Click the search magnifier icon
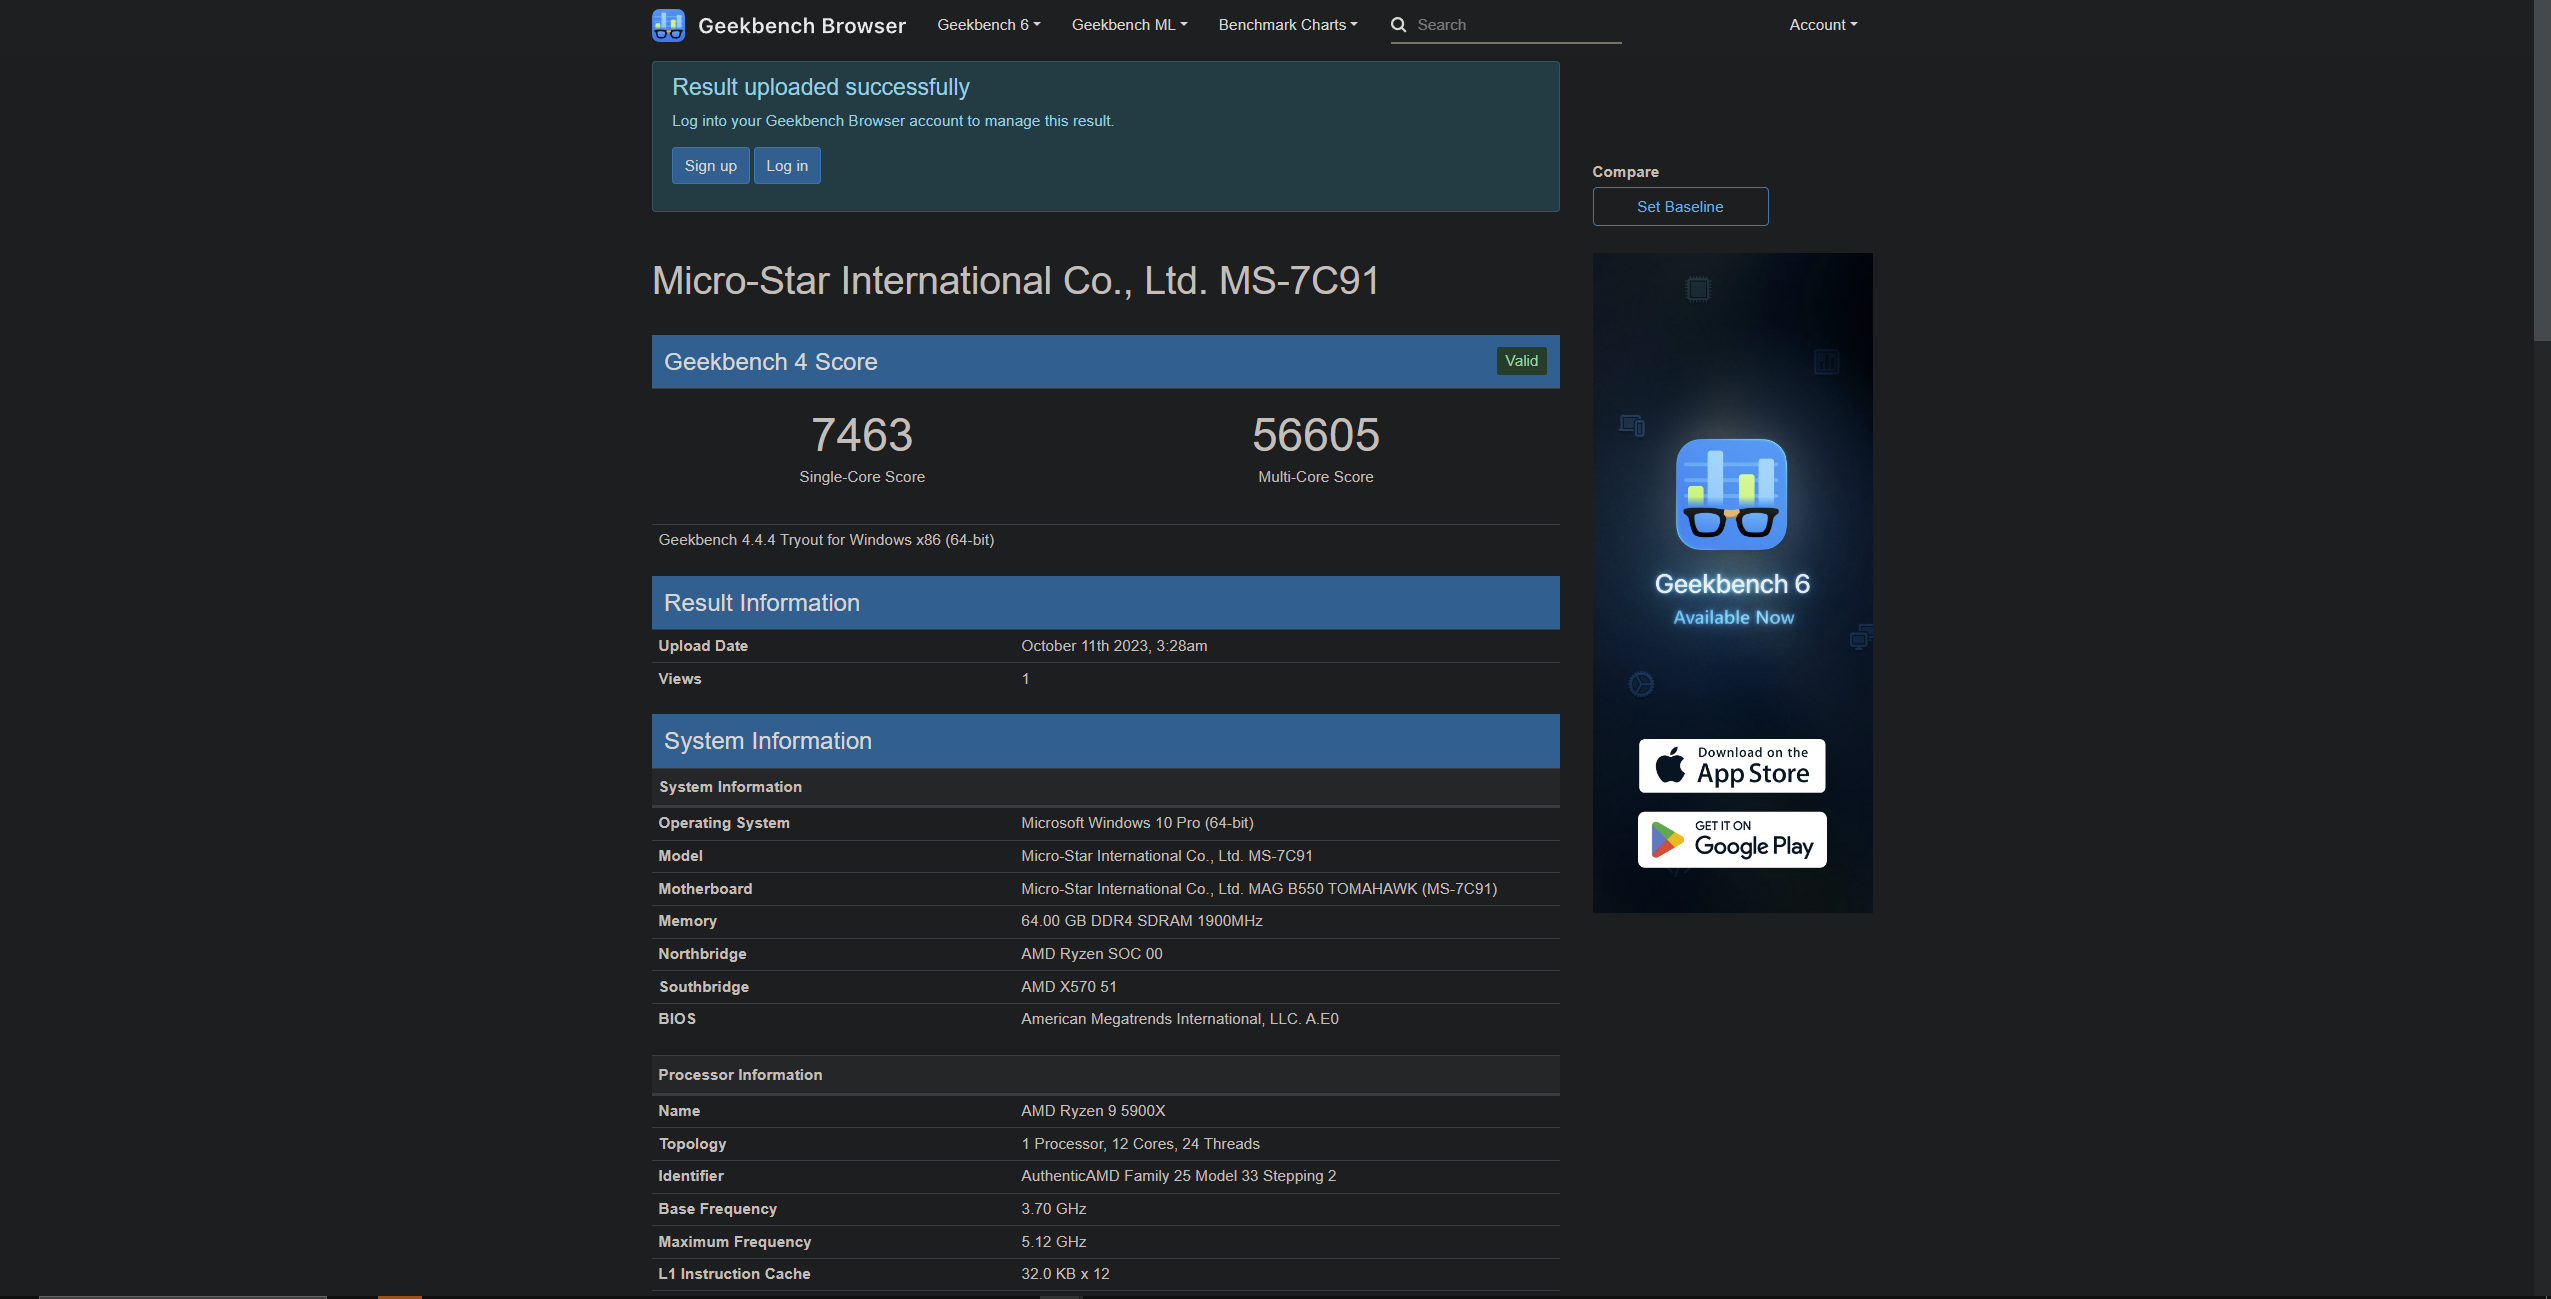The height and width of the screenshot is (1299, 2551). pyautogui.click(x=1398, y=25)
